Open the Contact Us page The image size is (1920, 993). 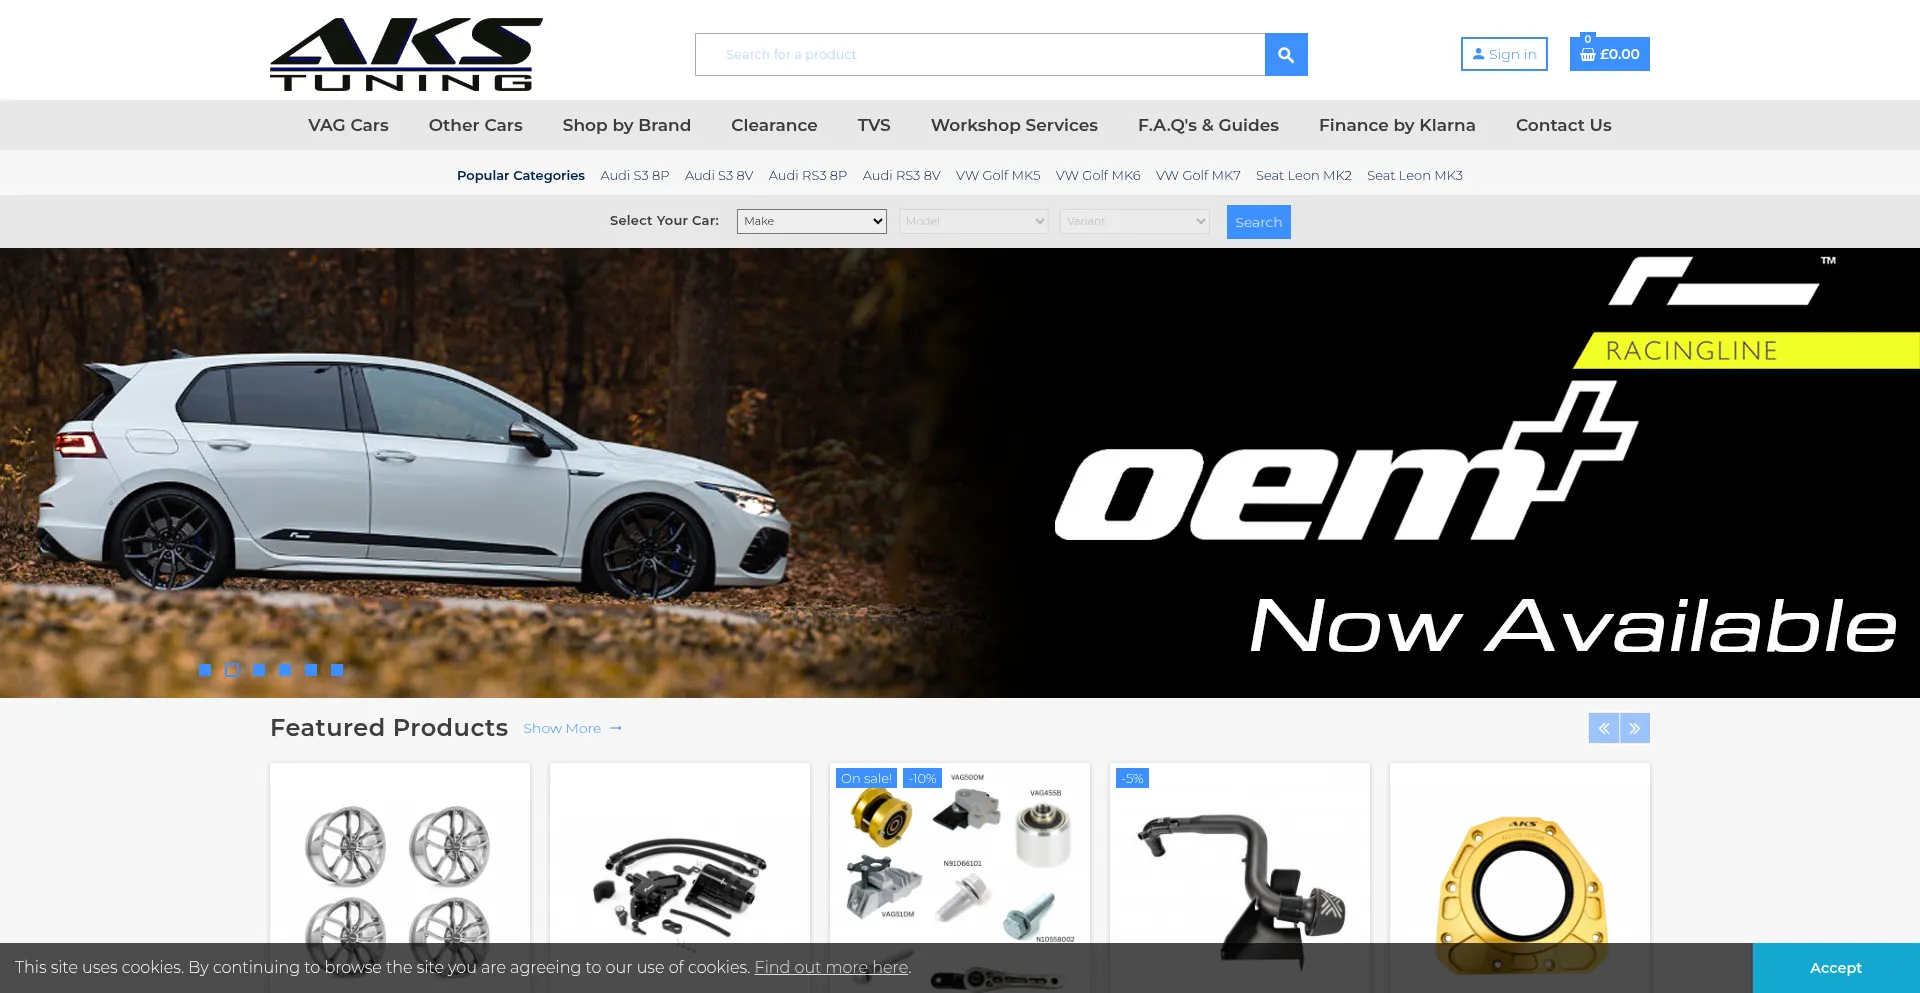coord(1564,125)
